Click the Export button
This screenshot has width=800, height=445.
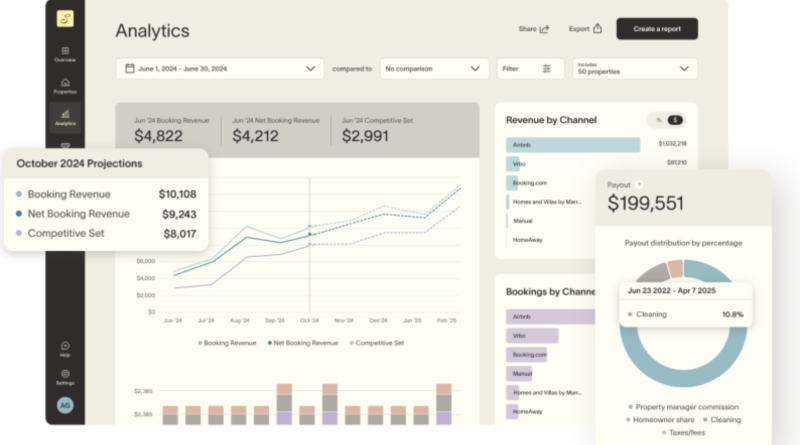(585, 29)
